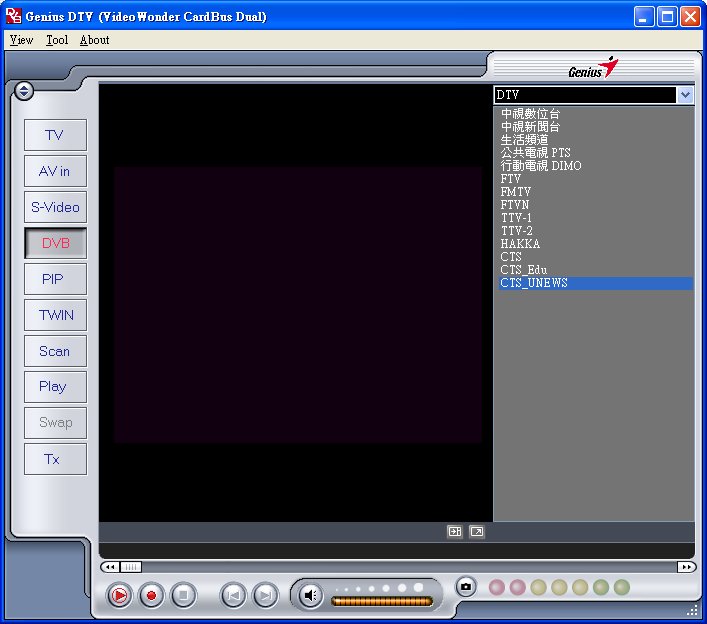This screenshot has height=624, width=707.
Task: Click the app icon in title bar
Action: pyautogui.click(x=14, y=16)
